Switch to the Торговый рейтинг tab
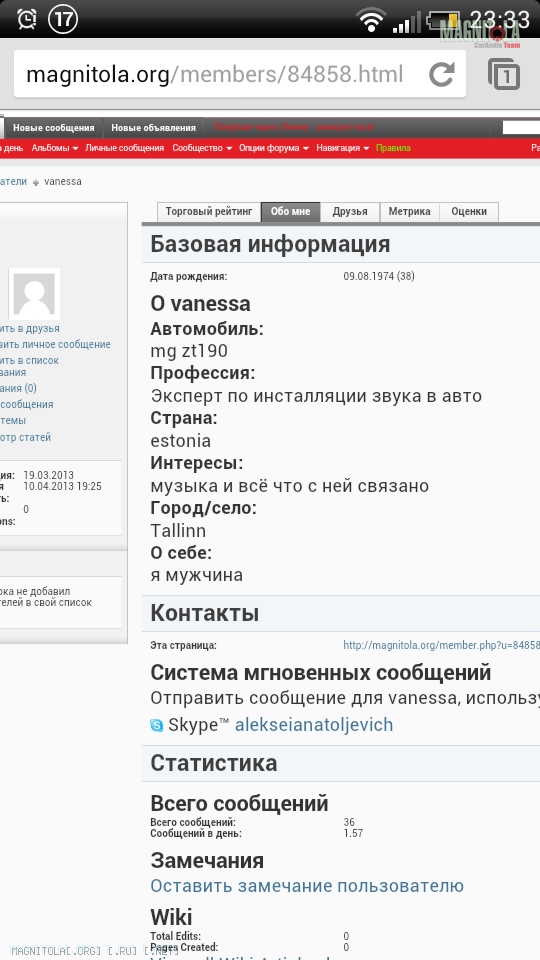The image size is (540, 960). [209, 212]
